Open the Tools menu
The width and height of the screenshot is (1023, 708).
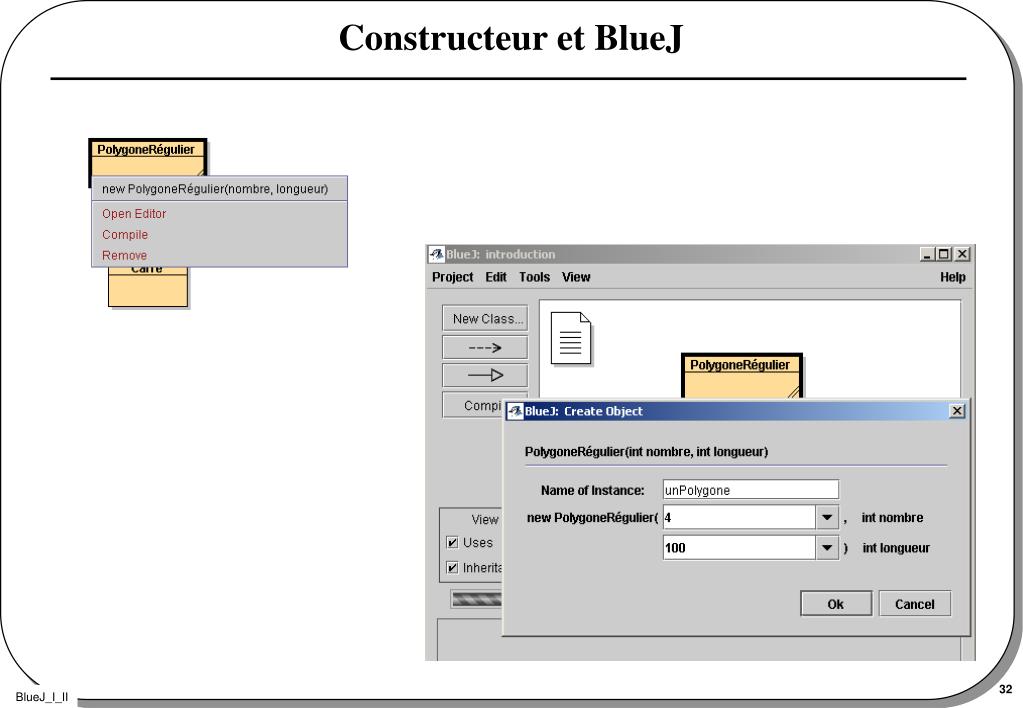[x=534, y=277]
